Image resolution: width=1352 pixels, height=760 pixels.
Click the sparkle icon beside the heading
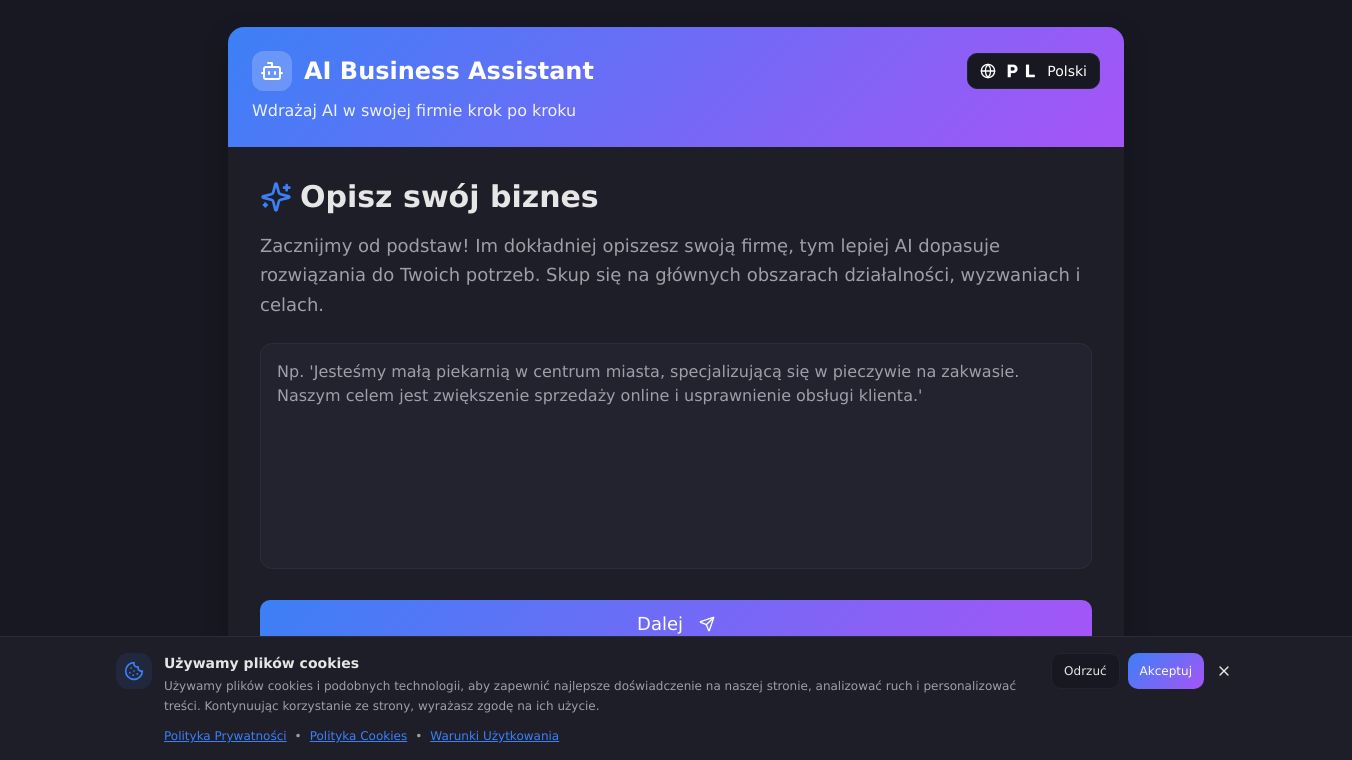pyautogui.click(x=276, y=197)
